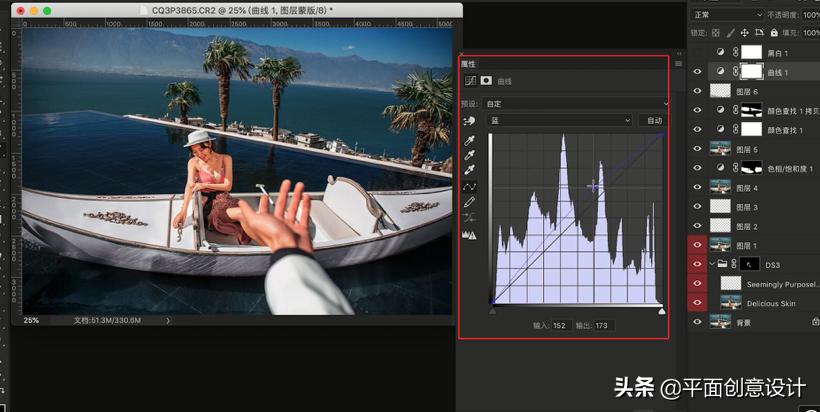
Task: Open the 预设 自定 preset dropdown
Action: click(576, 104)
